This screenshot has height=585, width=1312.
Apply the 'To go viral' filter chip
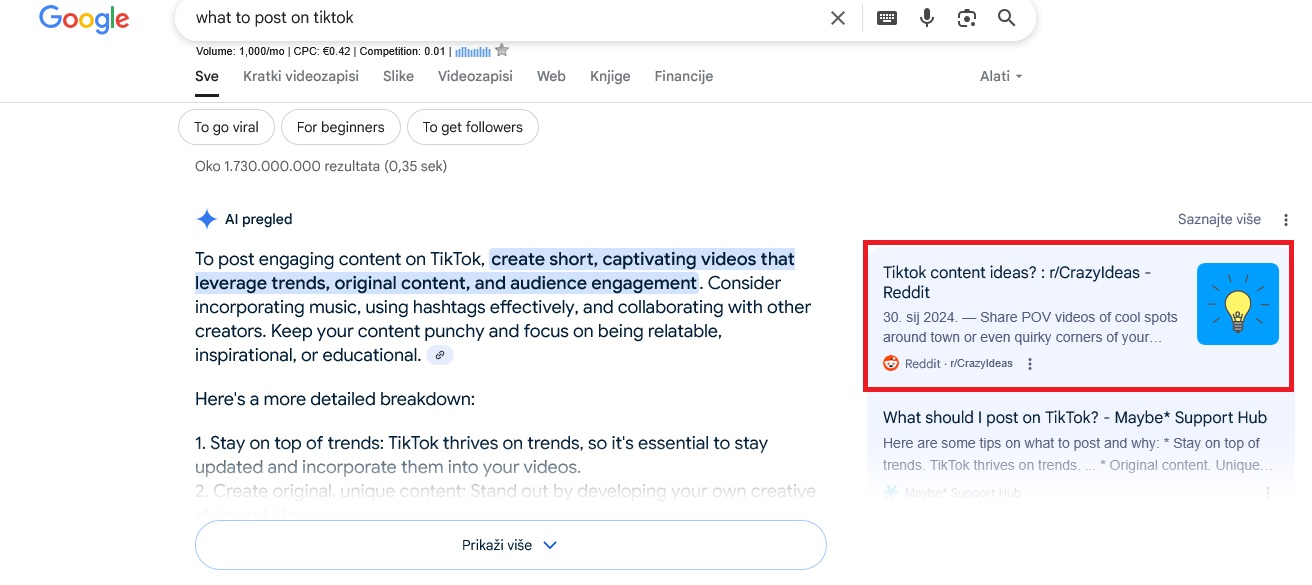click(x=226, y=127)
